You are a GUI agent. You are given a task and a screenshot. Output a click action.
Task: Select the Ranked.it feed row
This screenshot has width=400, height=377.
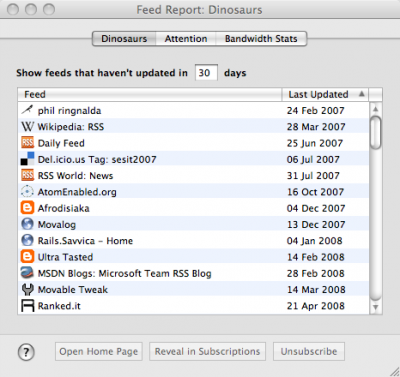[194, 306]
